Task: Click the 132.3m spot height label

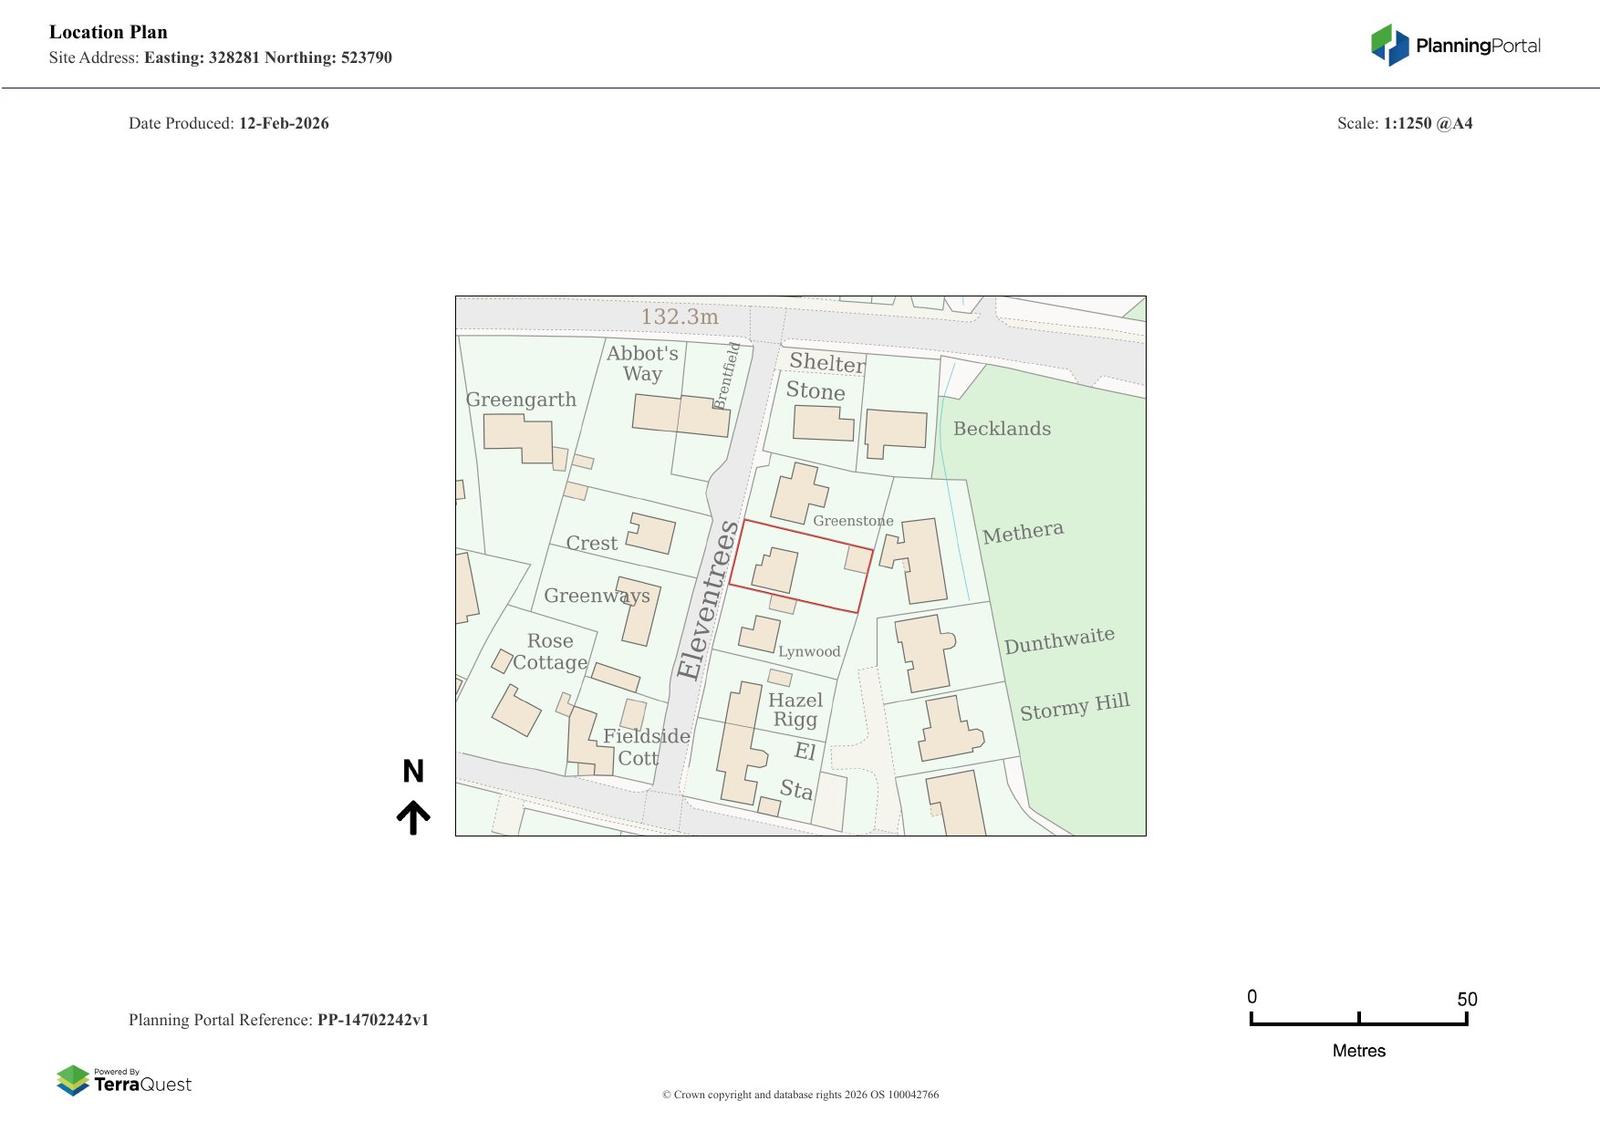Action: (679, 317)
